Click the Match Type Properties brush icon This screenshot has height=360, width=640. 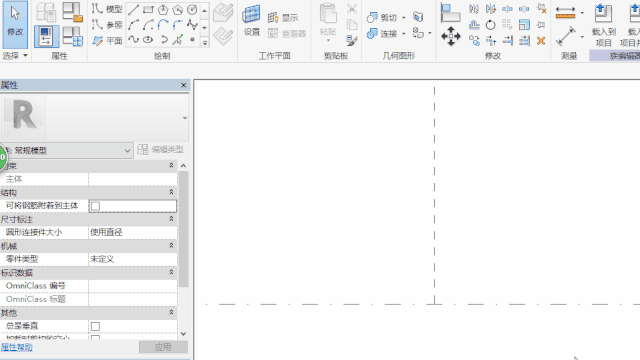coord(351,40)
